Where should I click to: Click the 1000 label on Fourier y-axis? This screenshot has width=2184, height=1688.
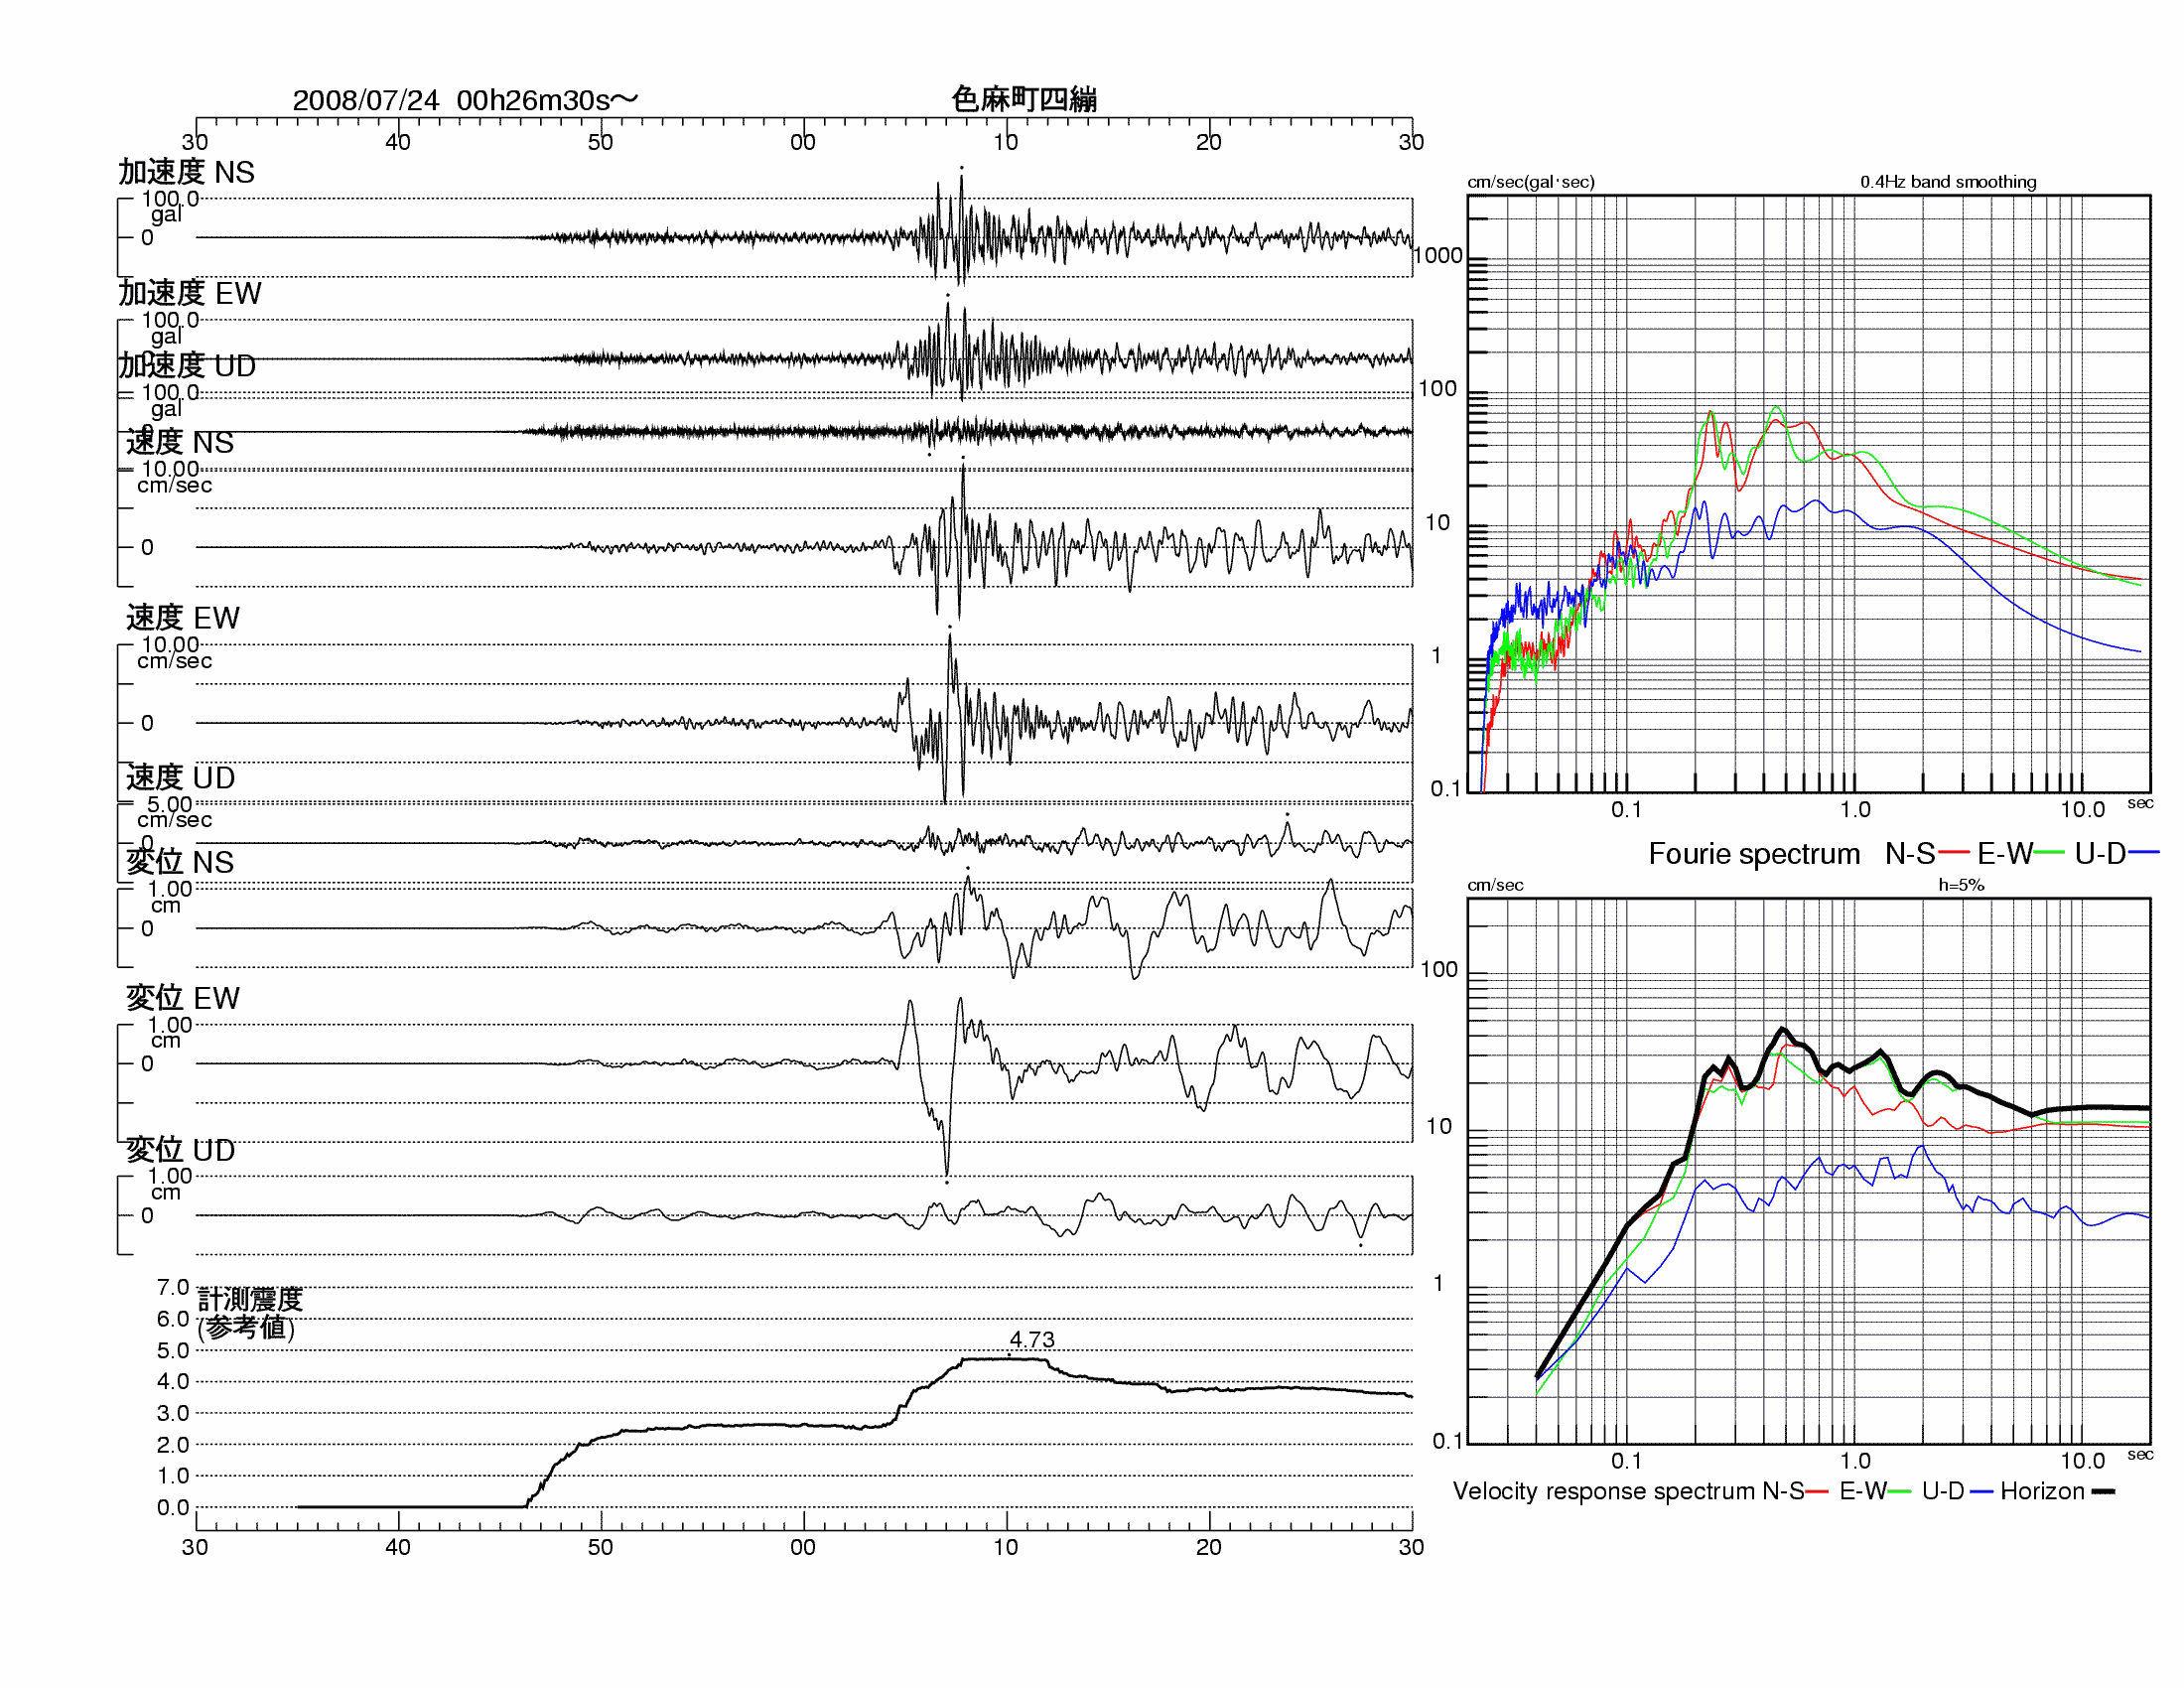[1438, 256]
